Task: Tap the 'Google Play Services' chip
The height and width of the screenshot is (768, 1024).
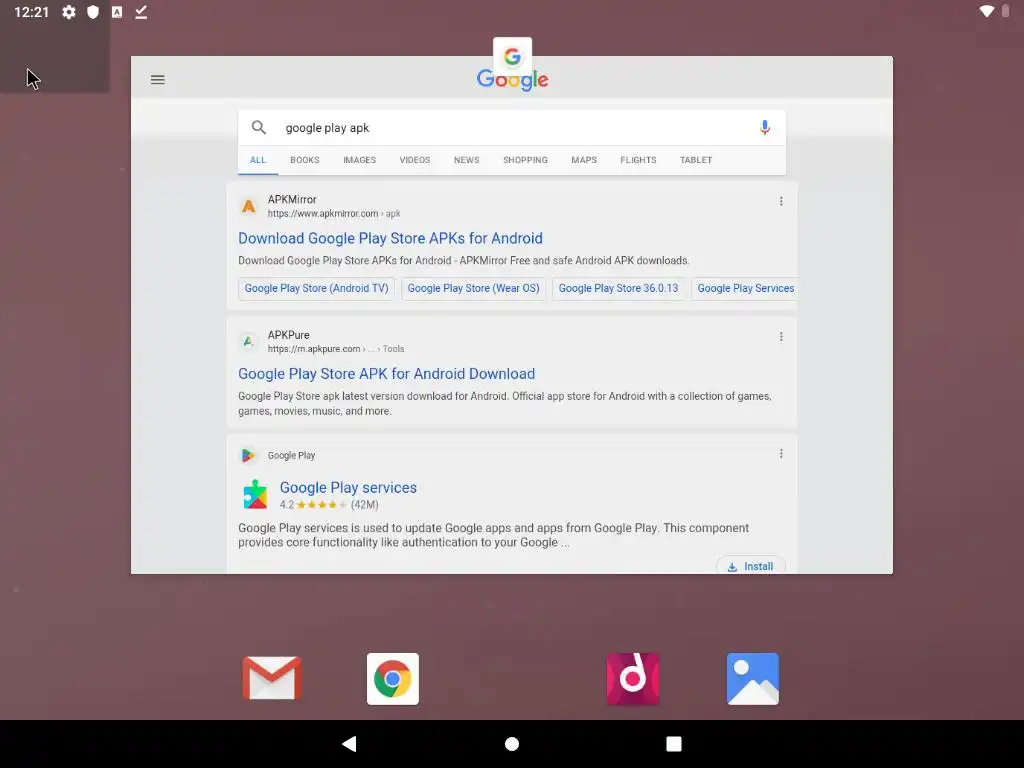Action: pos(745,288)
